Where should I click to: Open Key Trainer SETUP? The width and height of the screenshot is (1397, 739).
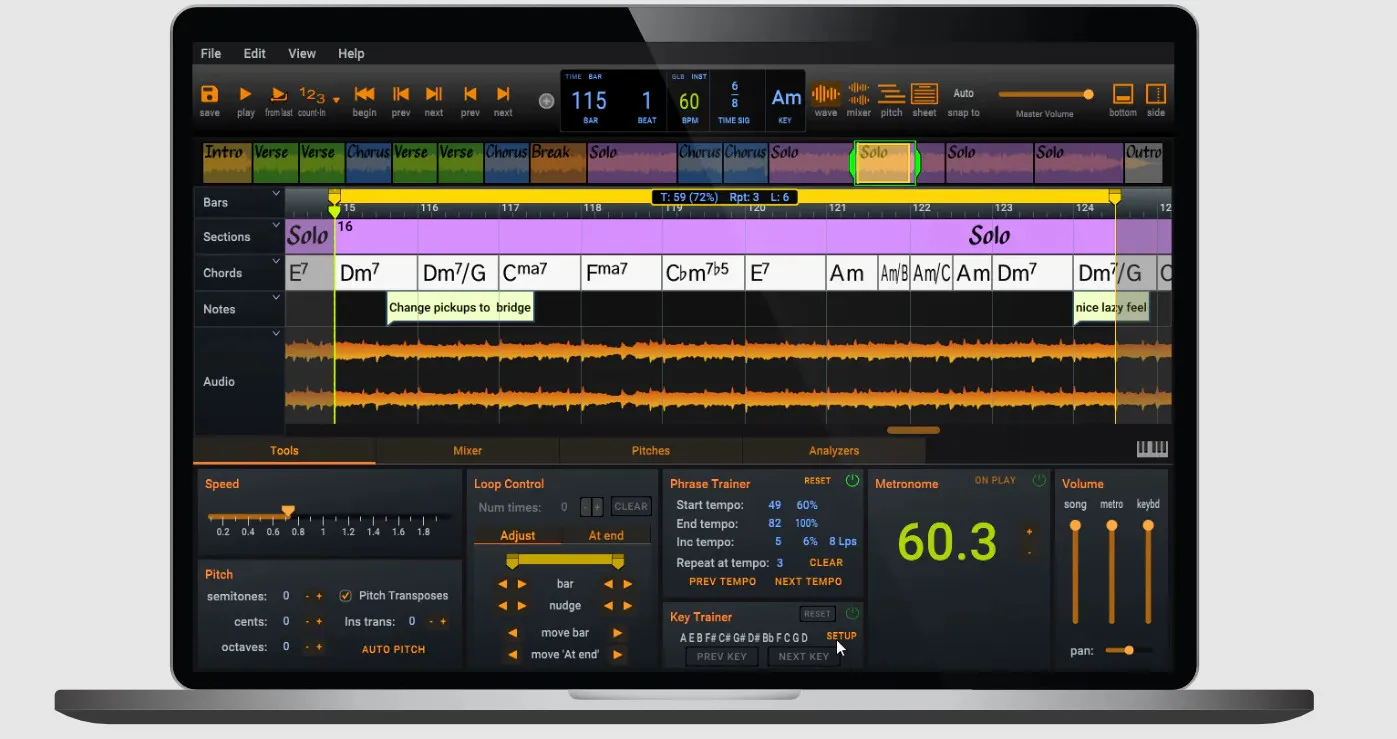point(841,636)
